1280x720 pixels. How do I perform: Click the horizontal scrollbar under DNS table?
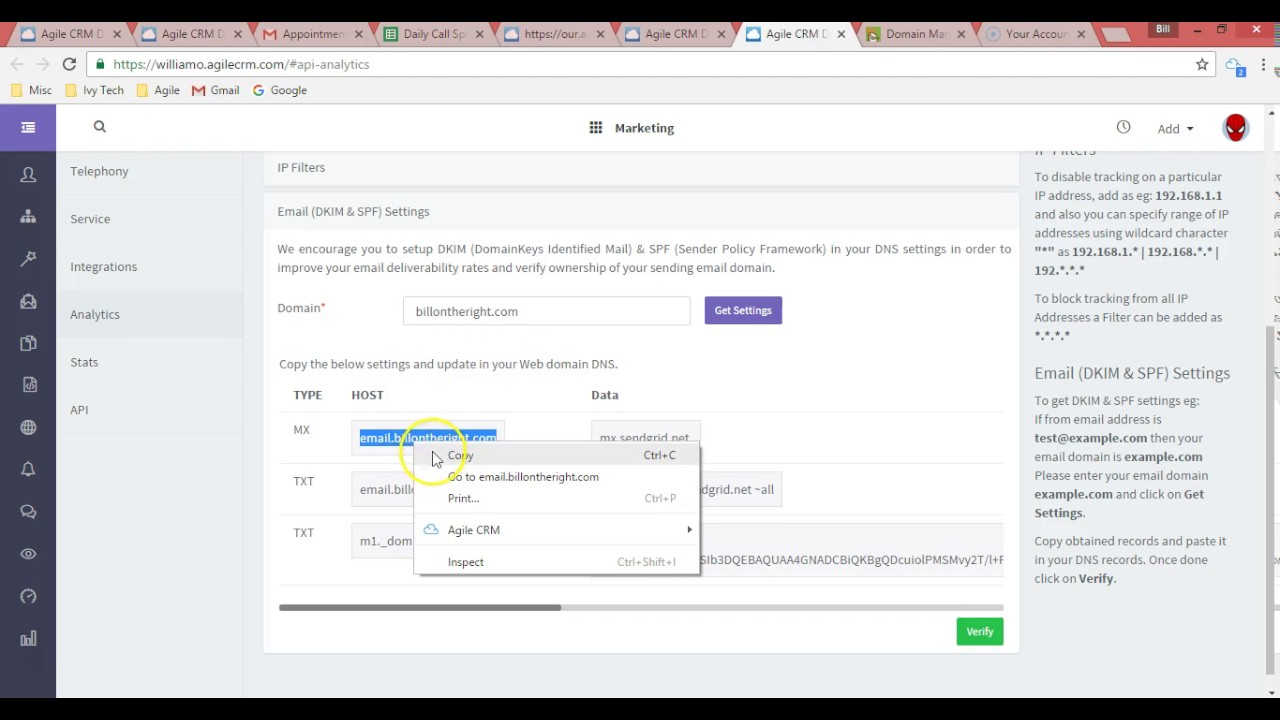click(x=420, y=607)
